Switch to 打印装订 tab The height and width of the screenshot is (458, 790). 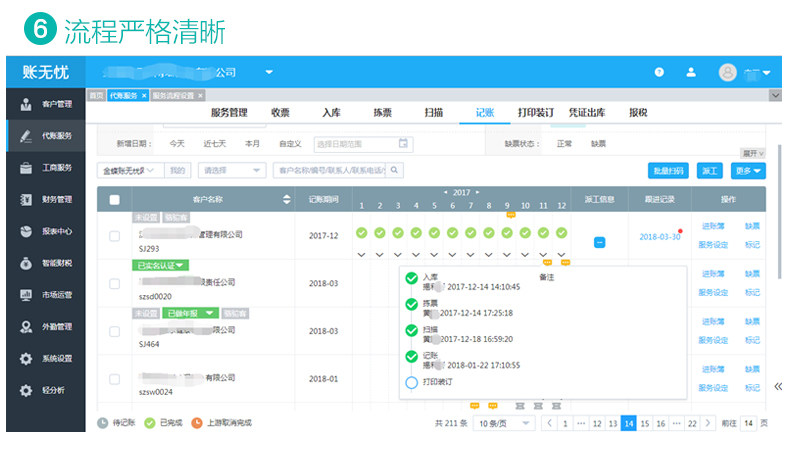(536, 113)
